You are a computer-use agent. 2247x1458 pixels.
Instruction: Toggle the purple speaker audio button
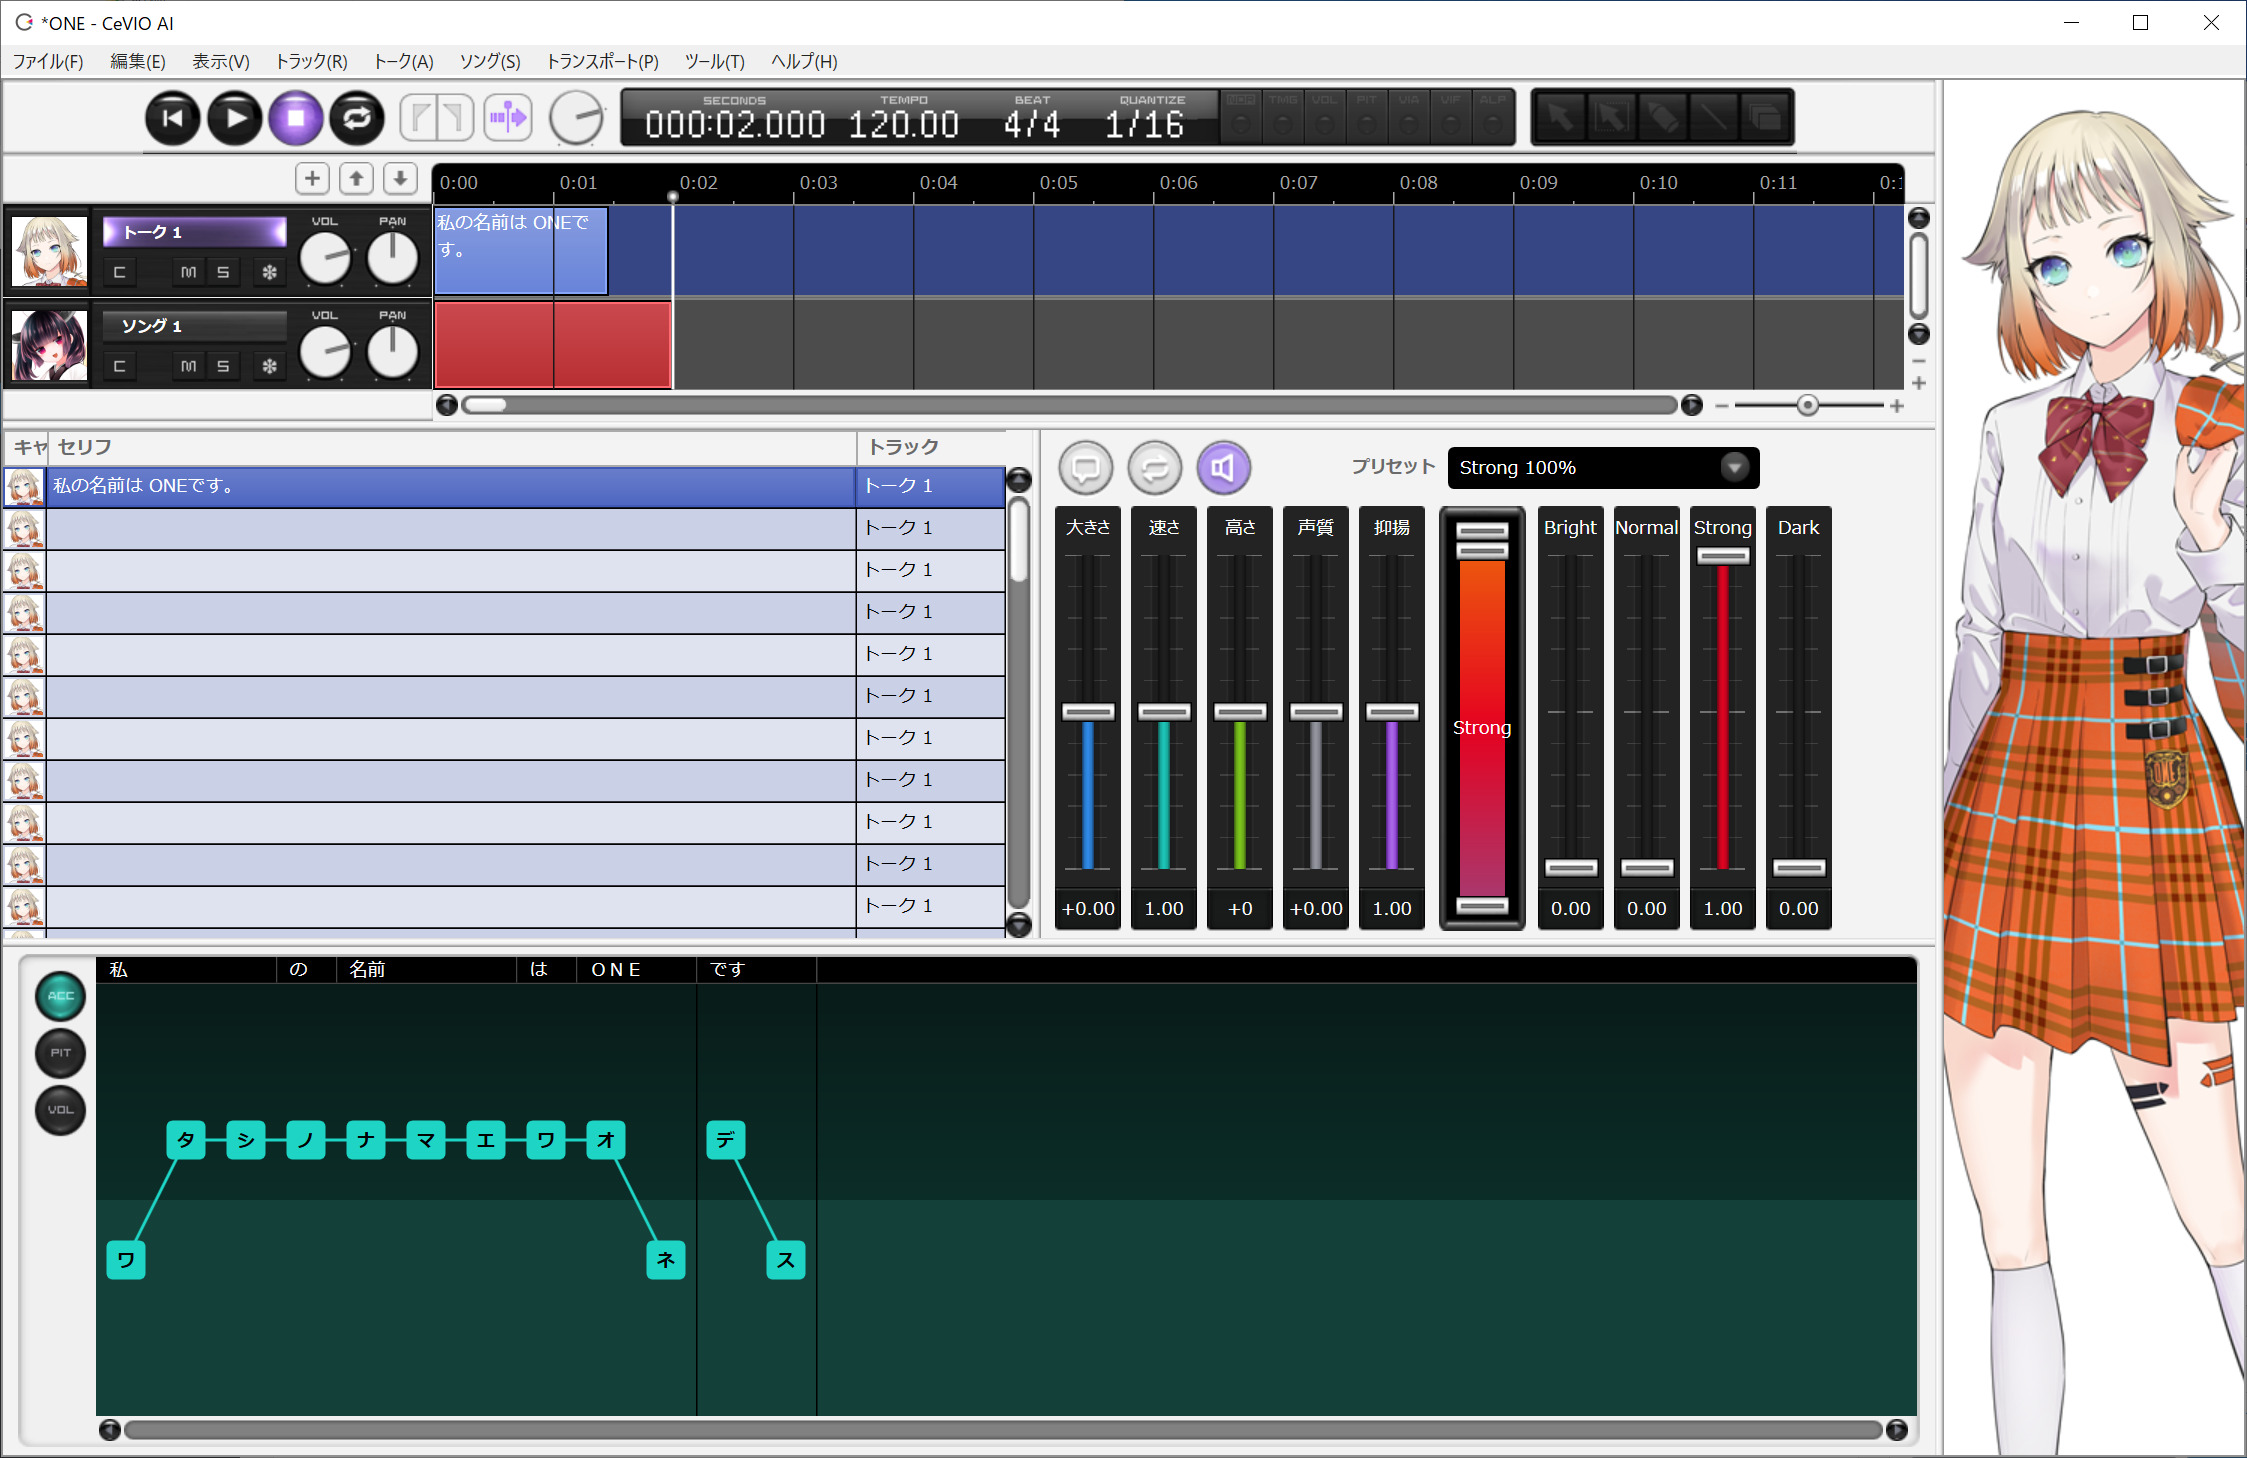1224,468
